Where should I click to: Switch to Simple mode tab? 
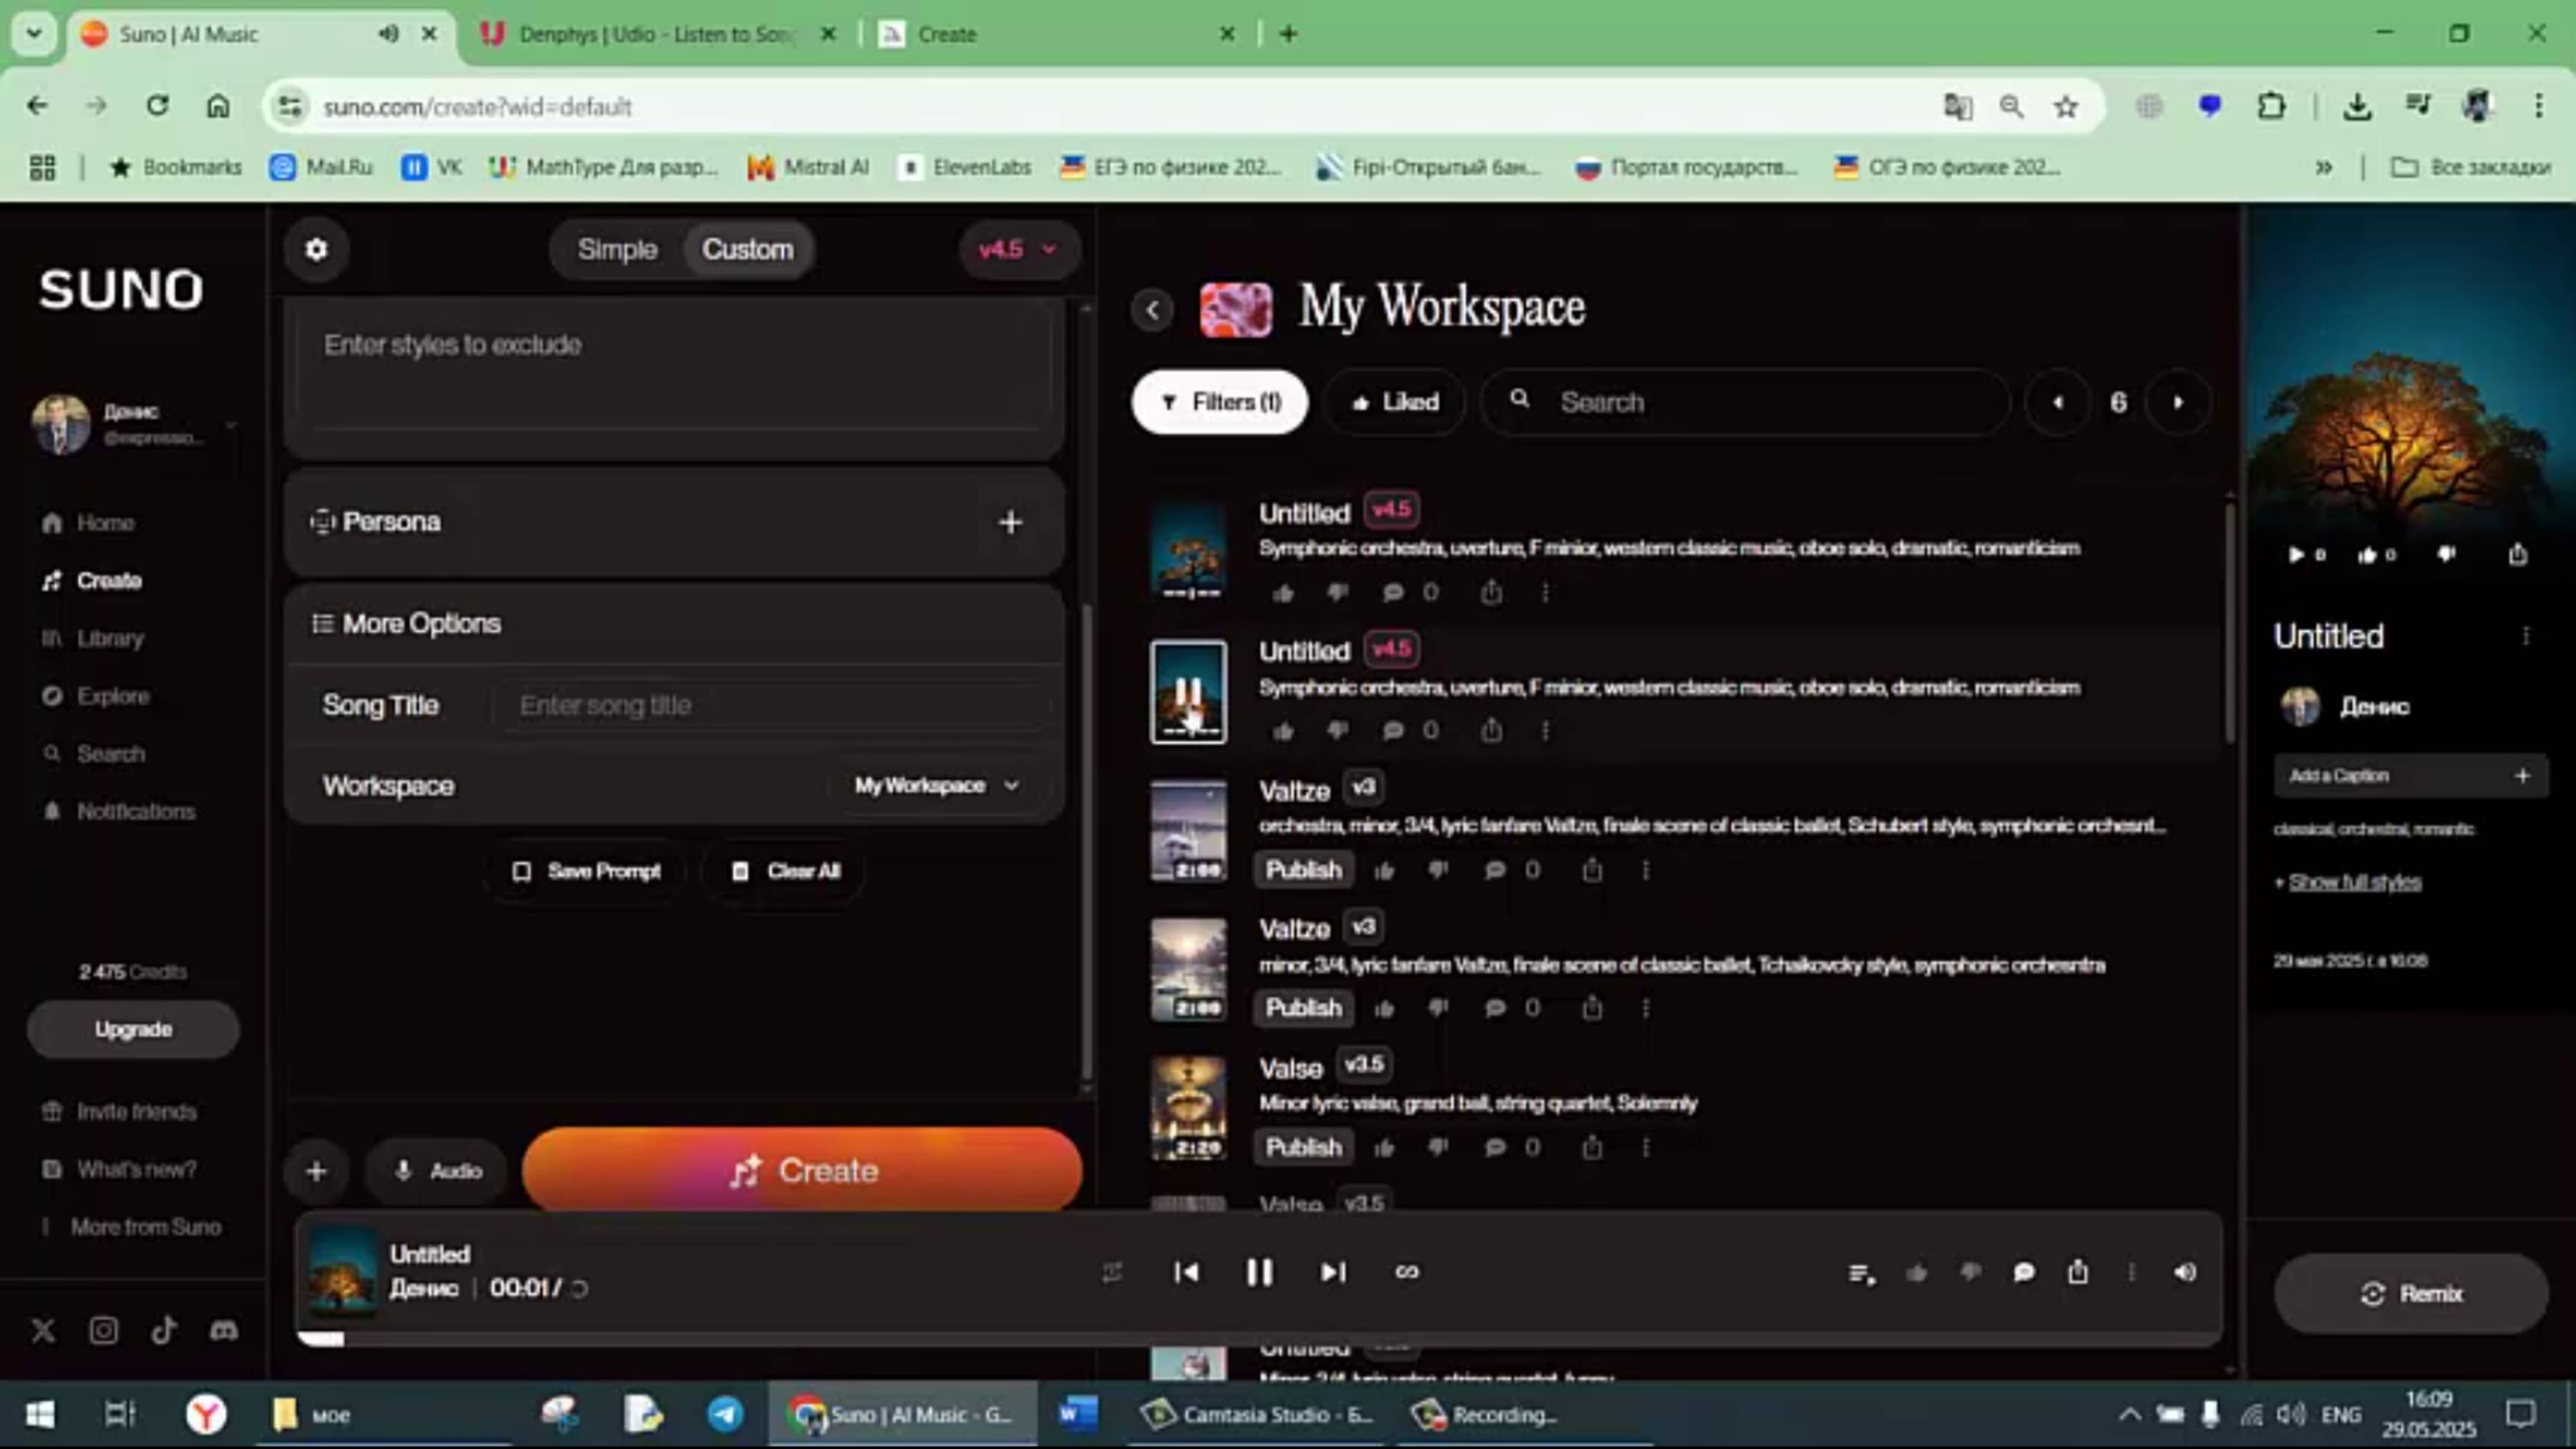tap(617, 249)
